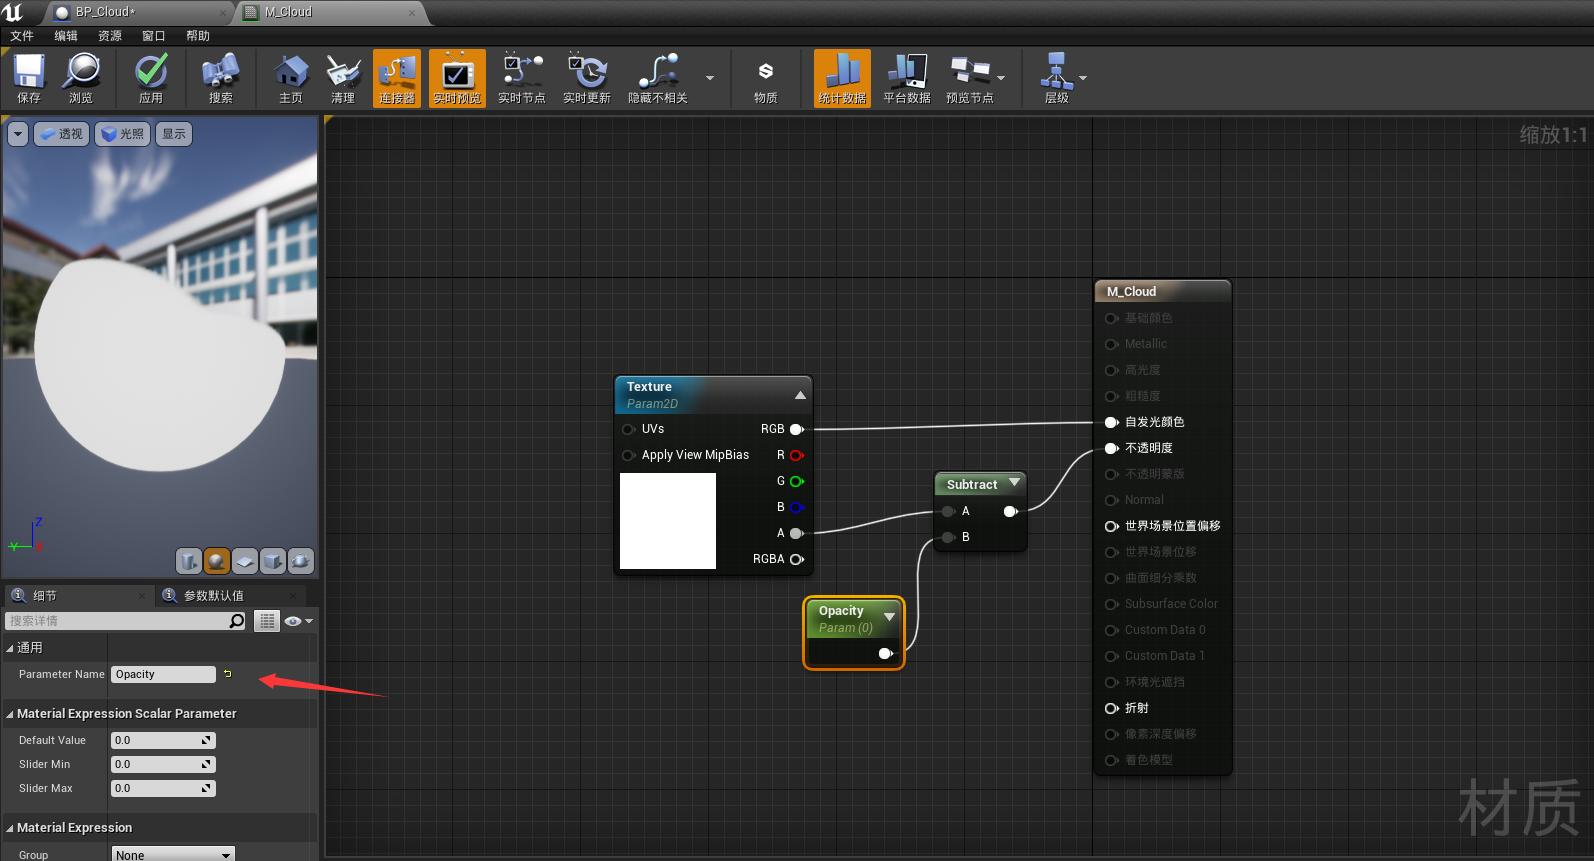1594x861 pixels.
Task: Click the 光照 lighting view mode button
Action: coord(124,134)
